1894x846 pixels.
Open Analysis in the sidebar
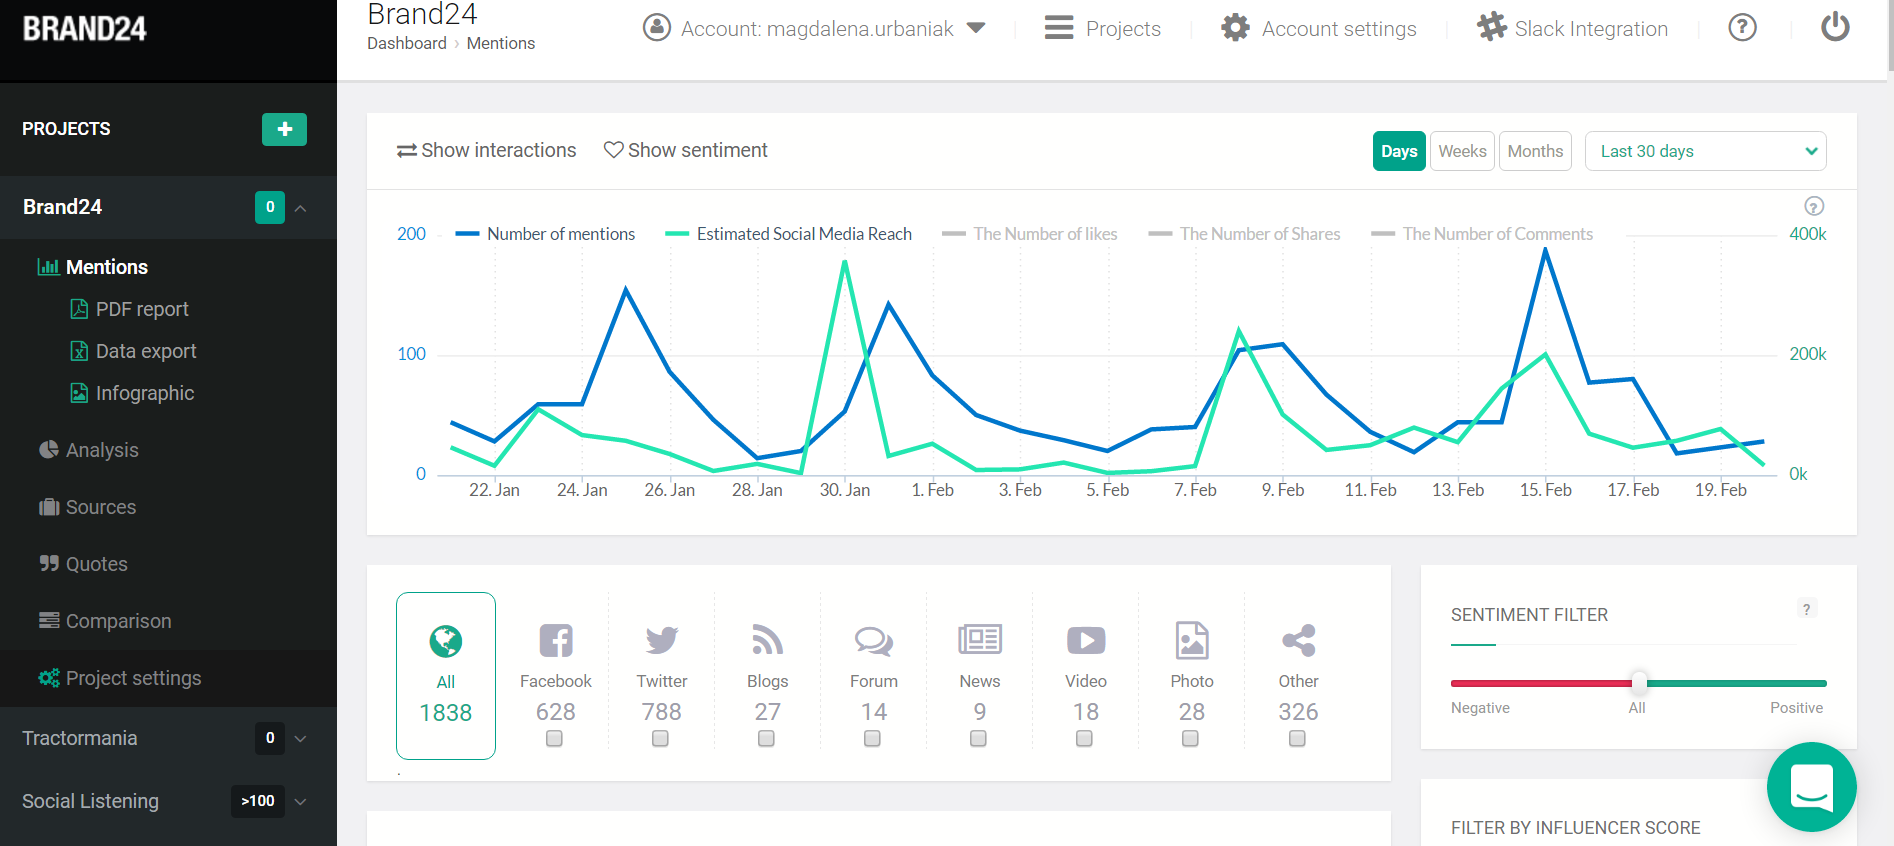pyautogui.click(x=102, y=450)
